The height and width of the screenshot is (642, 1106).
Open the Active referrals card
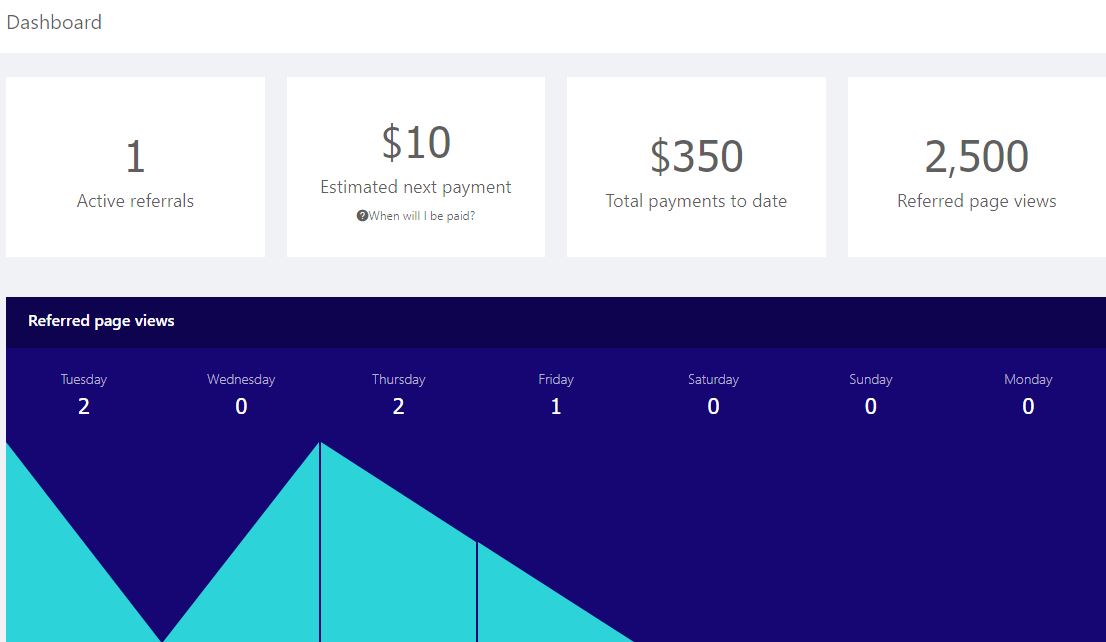tap(135, 165)
